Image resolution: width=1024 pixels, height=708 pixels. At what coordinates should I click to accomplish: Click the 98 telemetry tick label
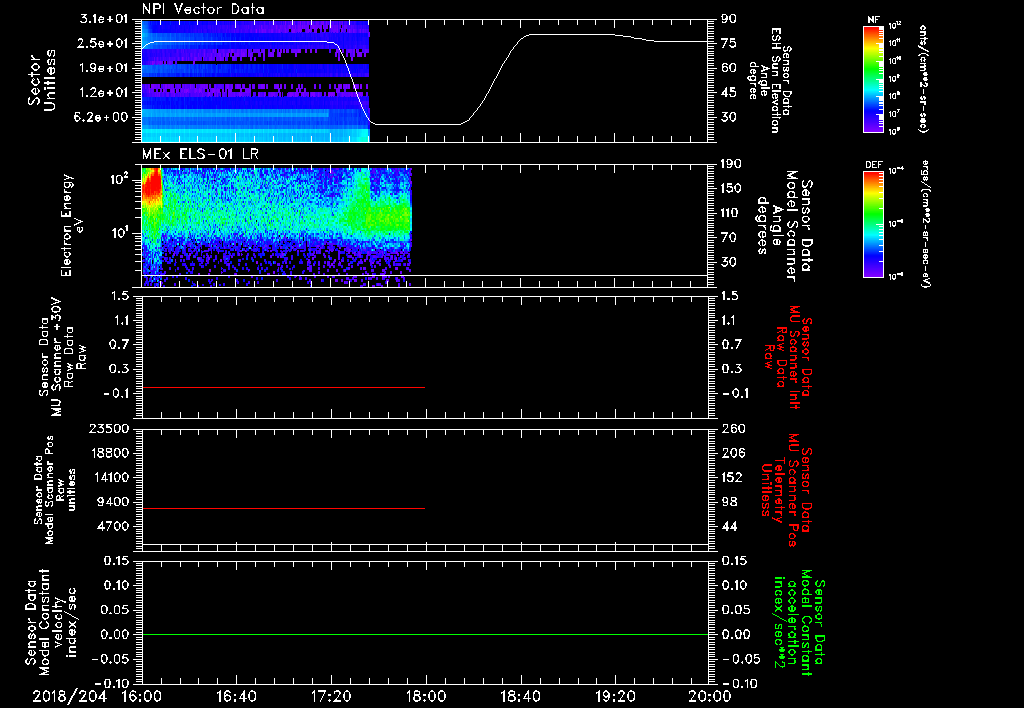(x=729, y=502)
